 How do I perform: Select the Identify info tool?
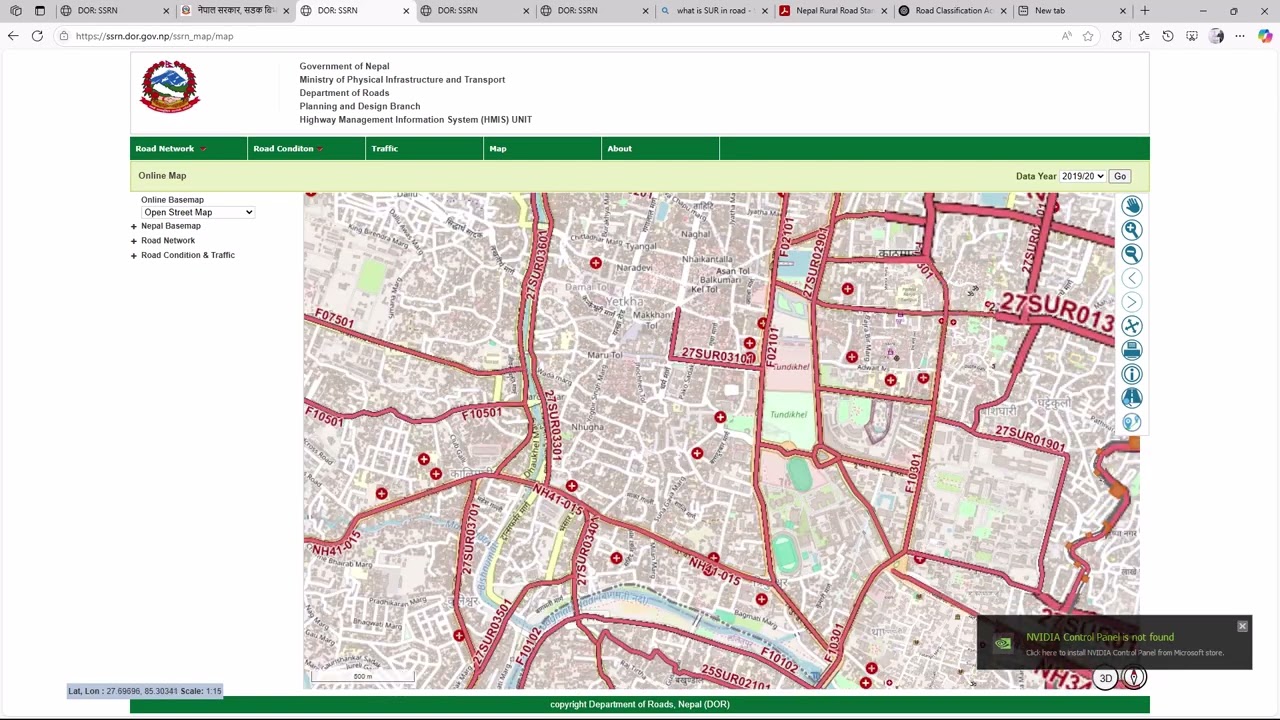[x=1132, y=374]
